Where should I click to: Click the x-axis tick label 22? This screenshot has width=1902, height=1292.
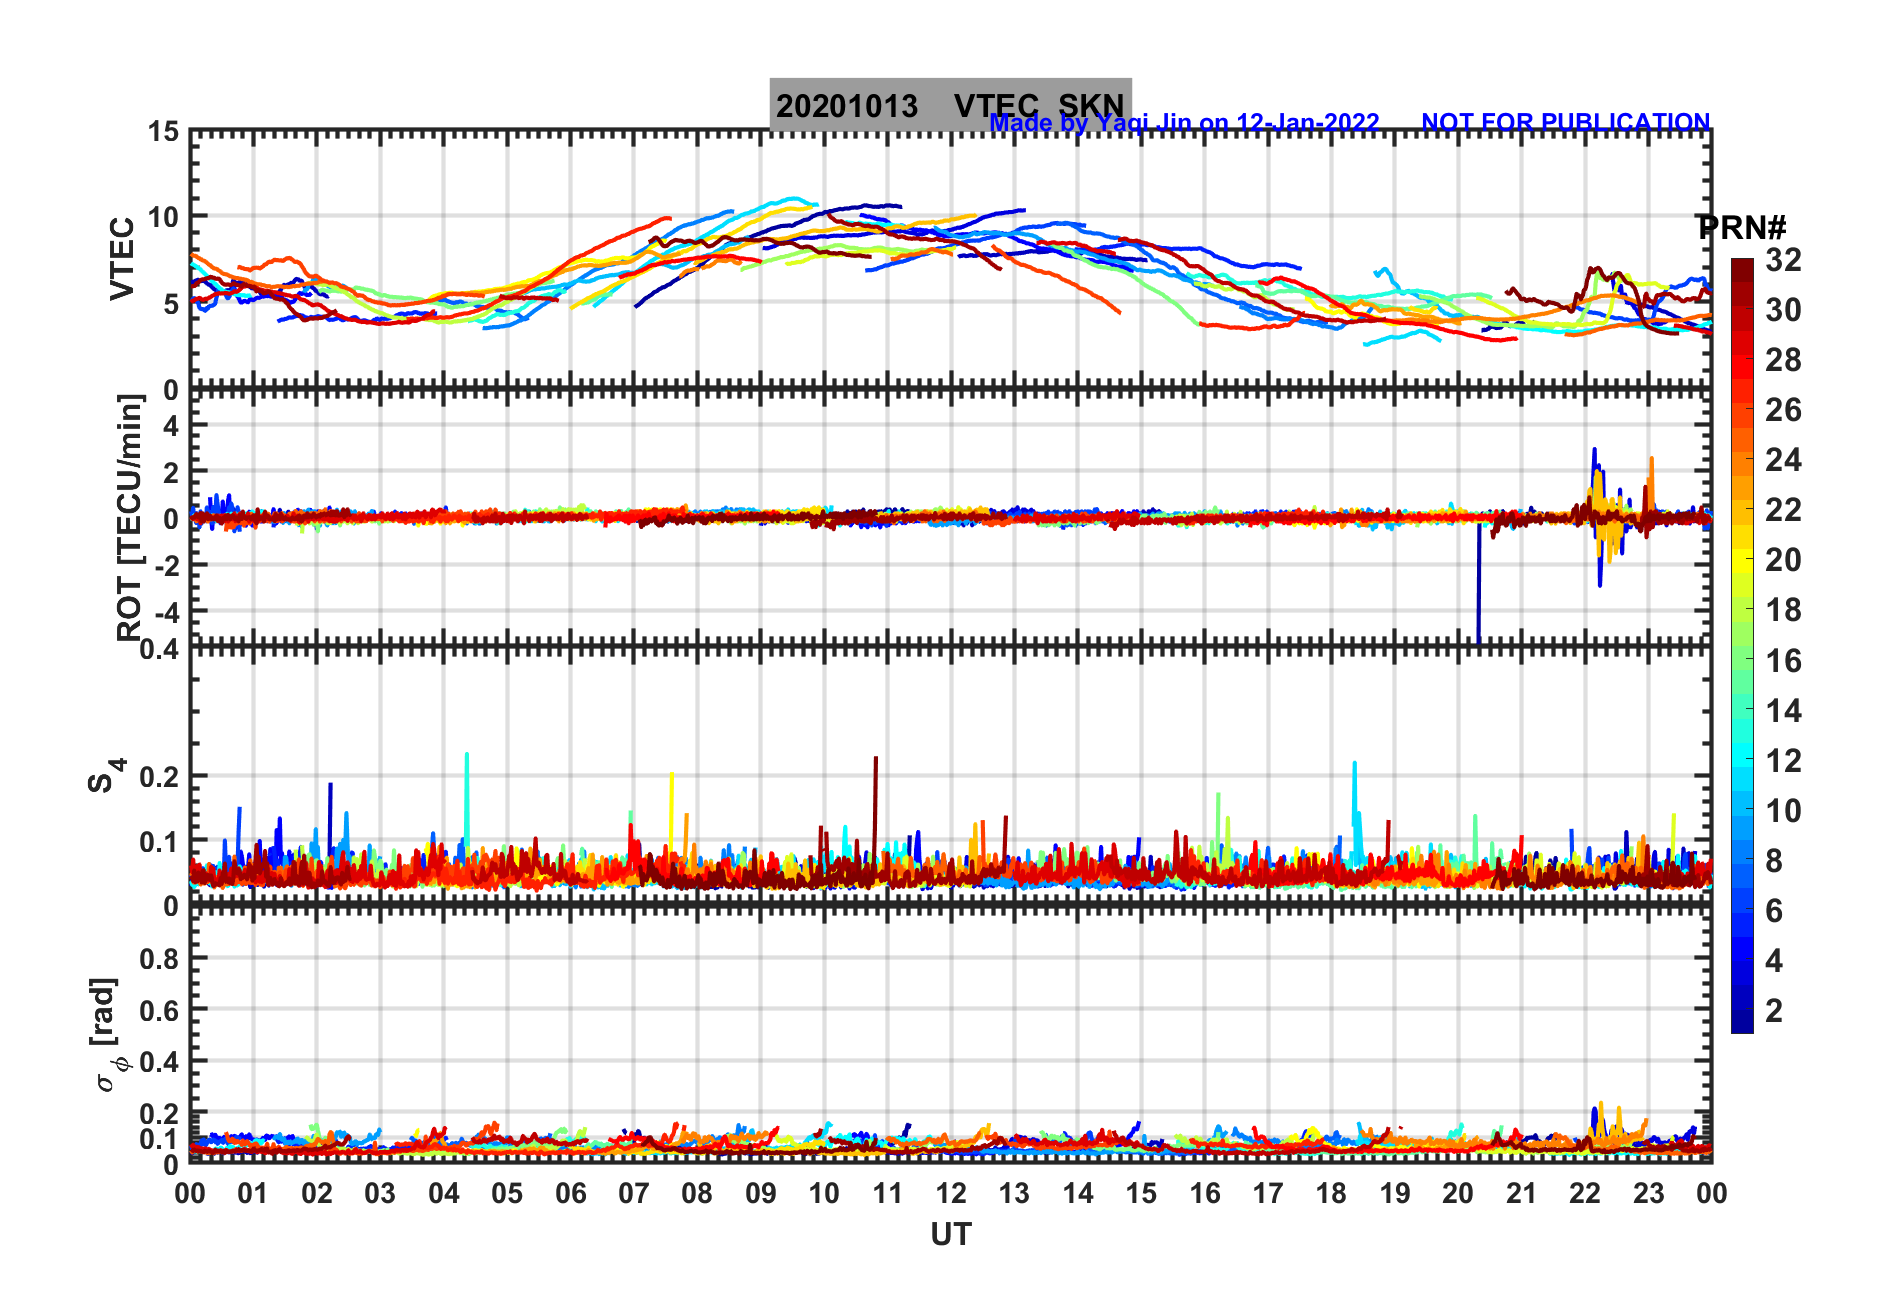1585,1193
